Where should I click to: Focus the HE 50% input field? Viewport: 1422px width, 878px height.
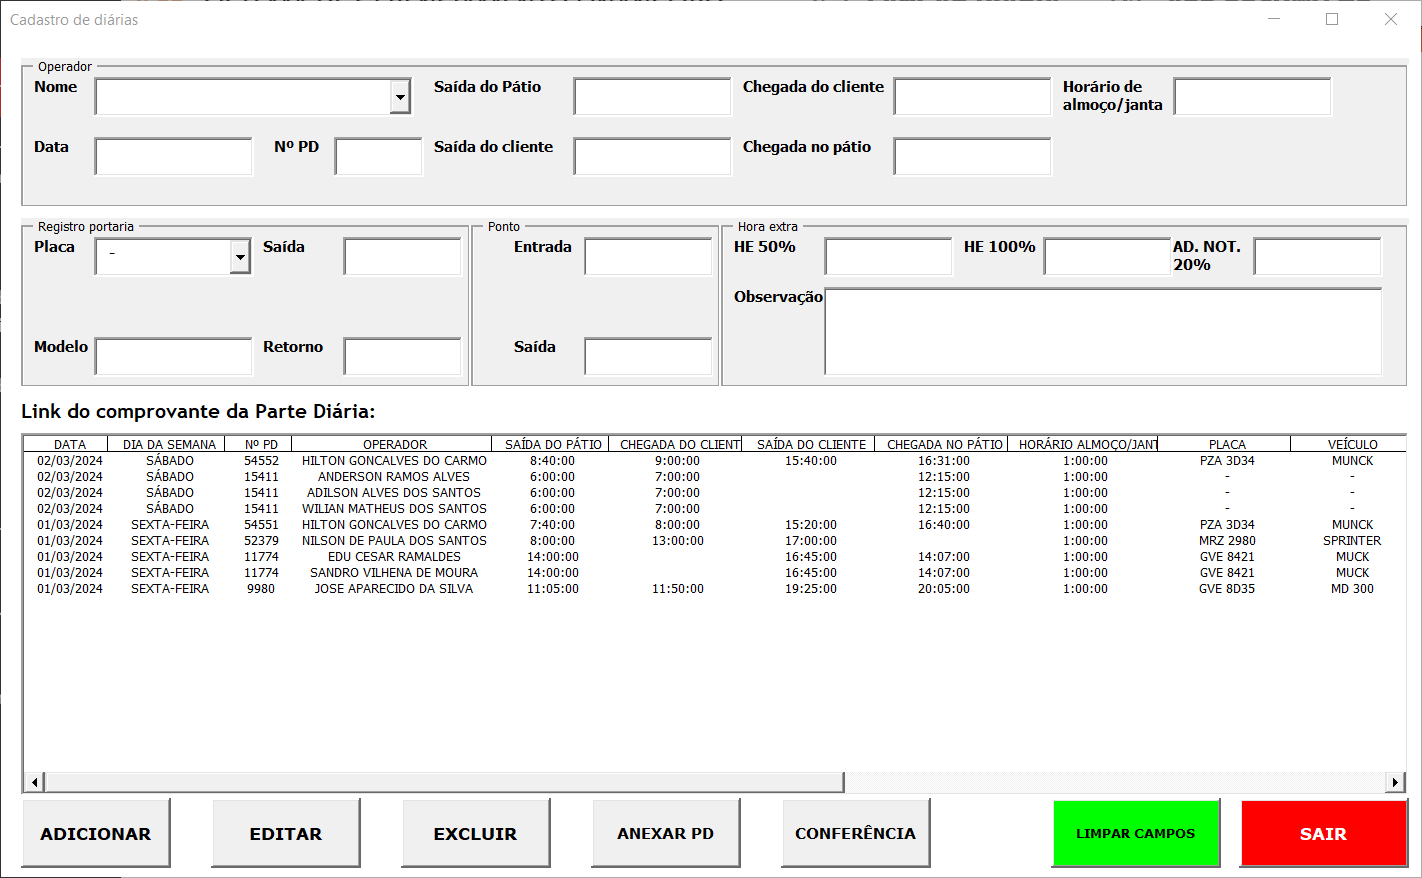(x=888, y=257)
